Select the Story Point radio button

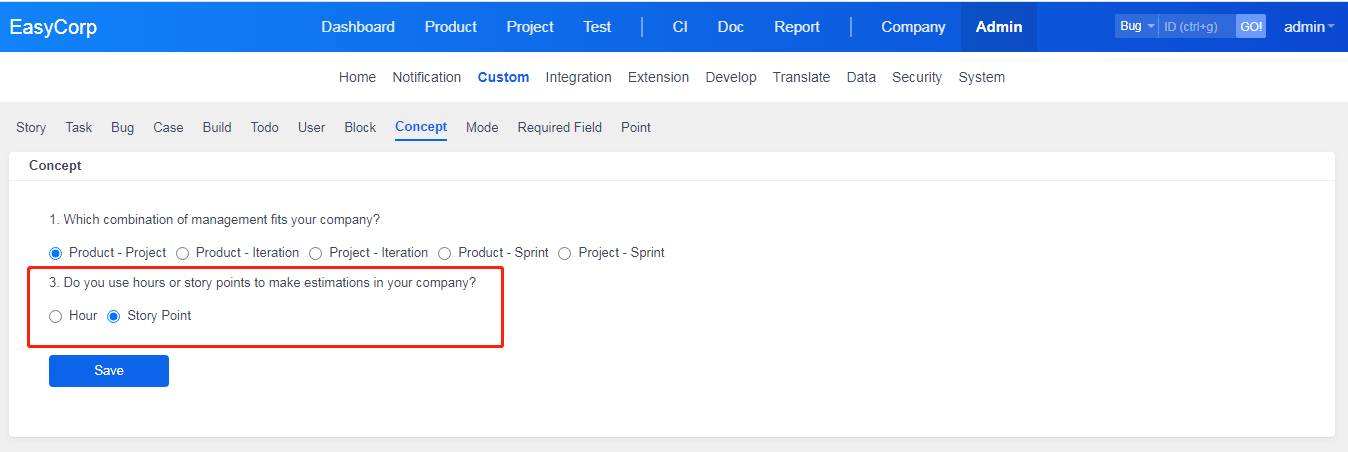[114, 316]
